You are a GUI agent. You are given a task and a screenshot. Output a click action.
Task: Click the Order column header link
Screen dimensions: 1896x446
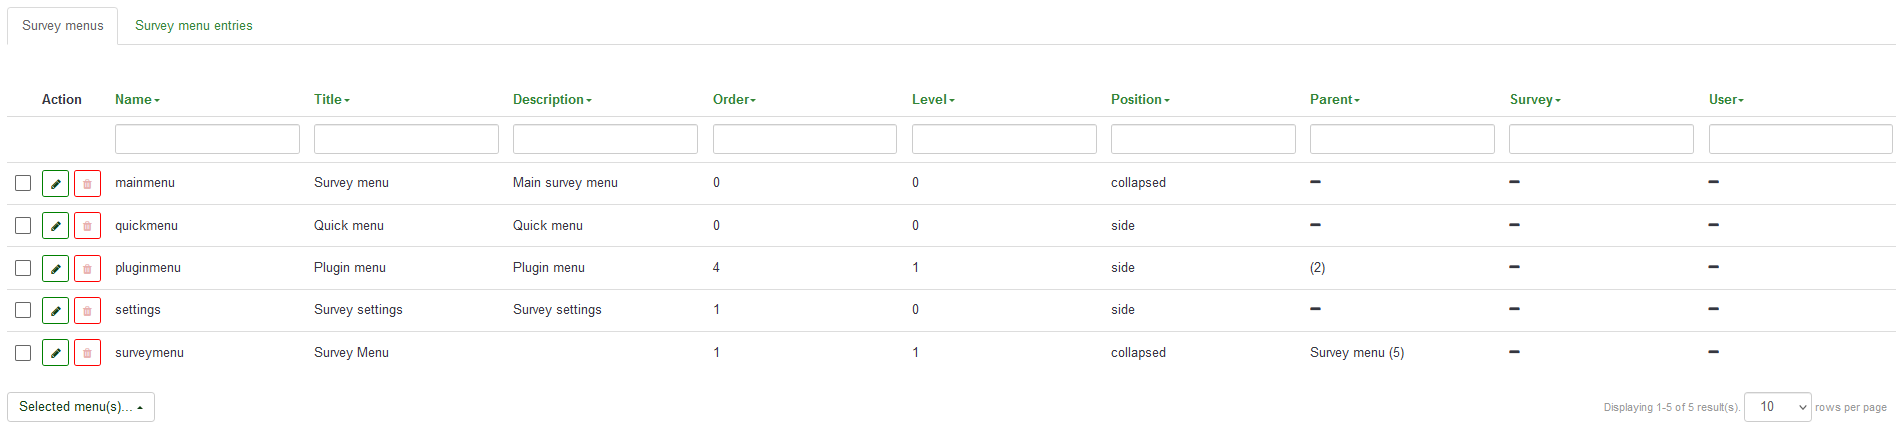click(734, 100)
